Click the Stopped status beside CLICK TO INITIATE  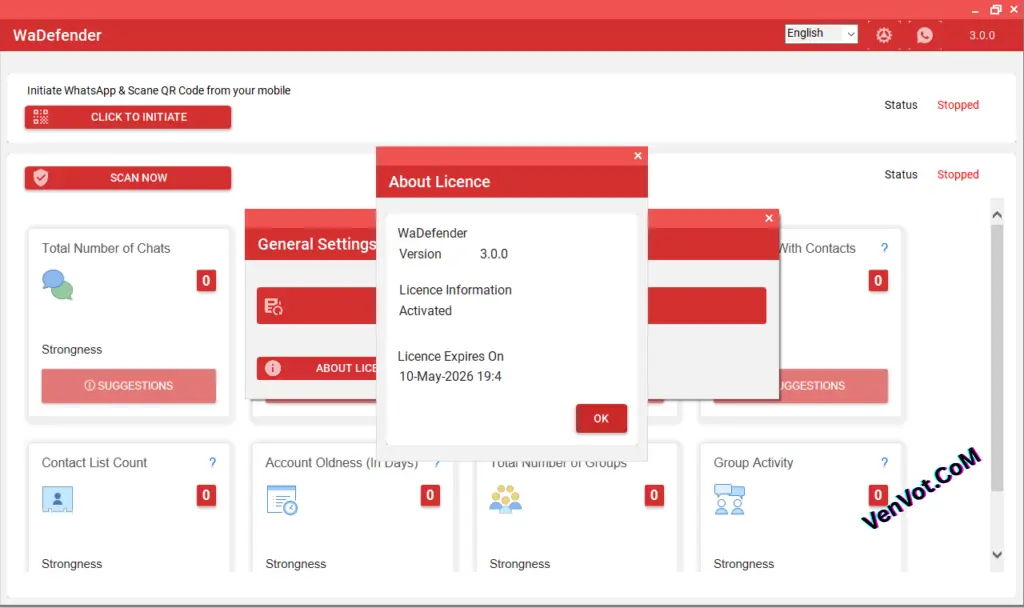957,105
